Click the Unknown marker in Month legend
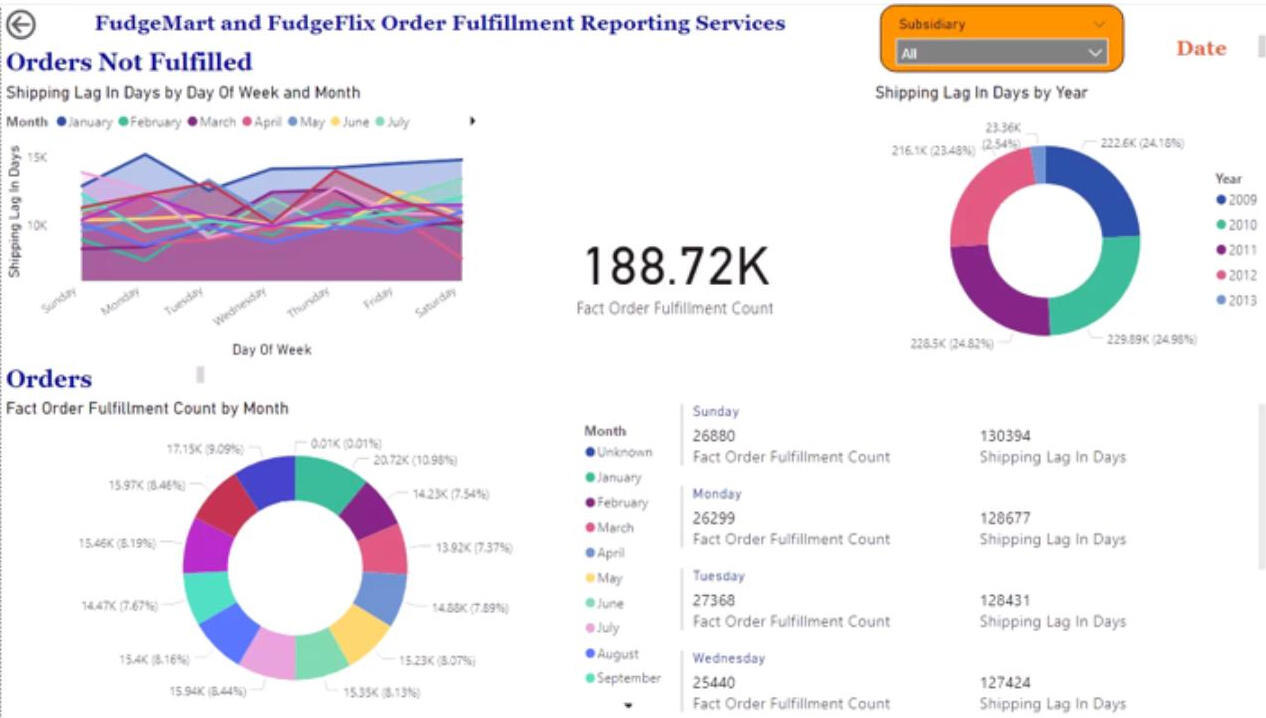Image resolution: width=1266 pixels, height=718 pixels. coord(591,453)
